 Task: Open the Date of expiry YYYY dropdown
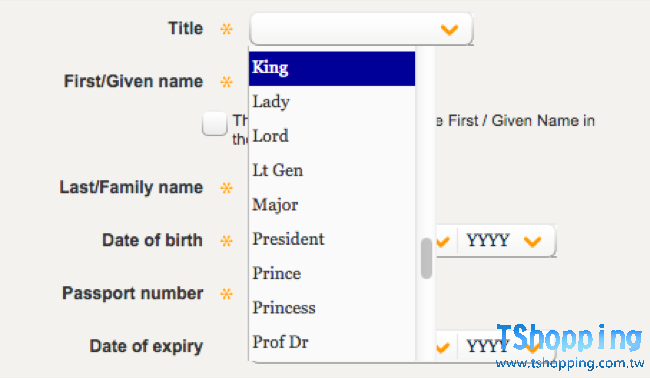pyautogui.click(x=506, y=346)
